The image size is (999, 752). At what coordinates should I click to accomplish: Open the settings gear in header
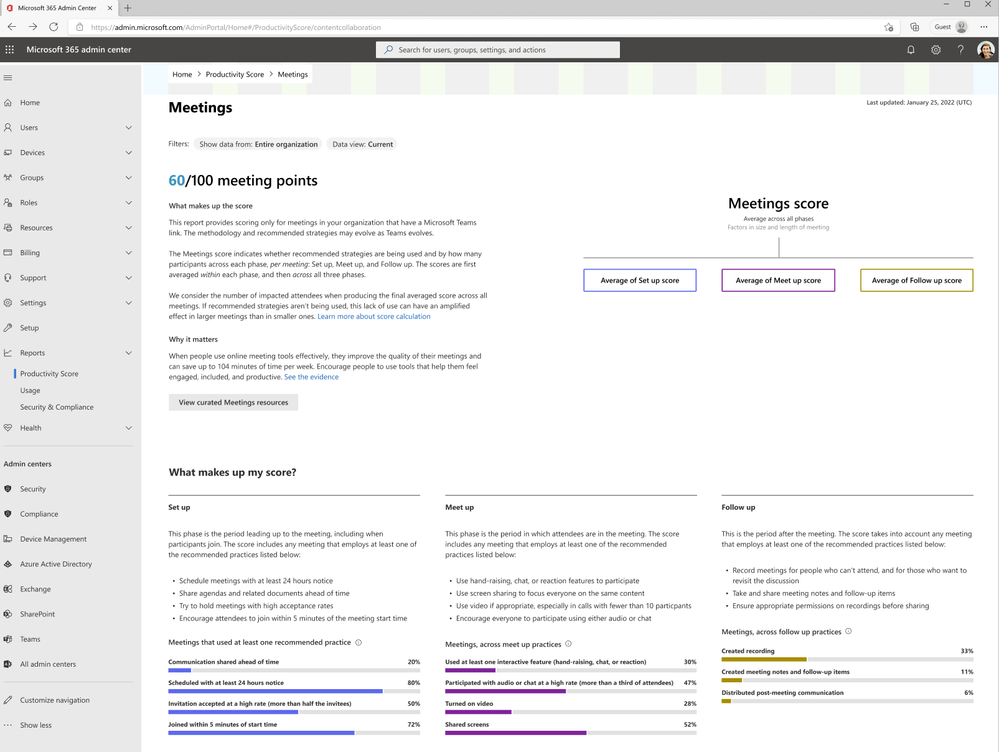coord(935,50)
